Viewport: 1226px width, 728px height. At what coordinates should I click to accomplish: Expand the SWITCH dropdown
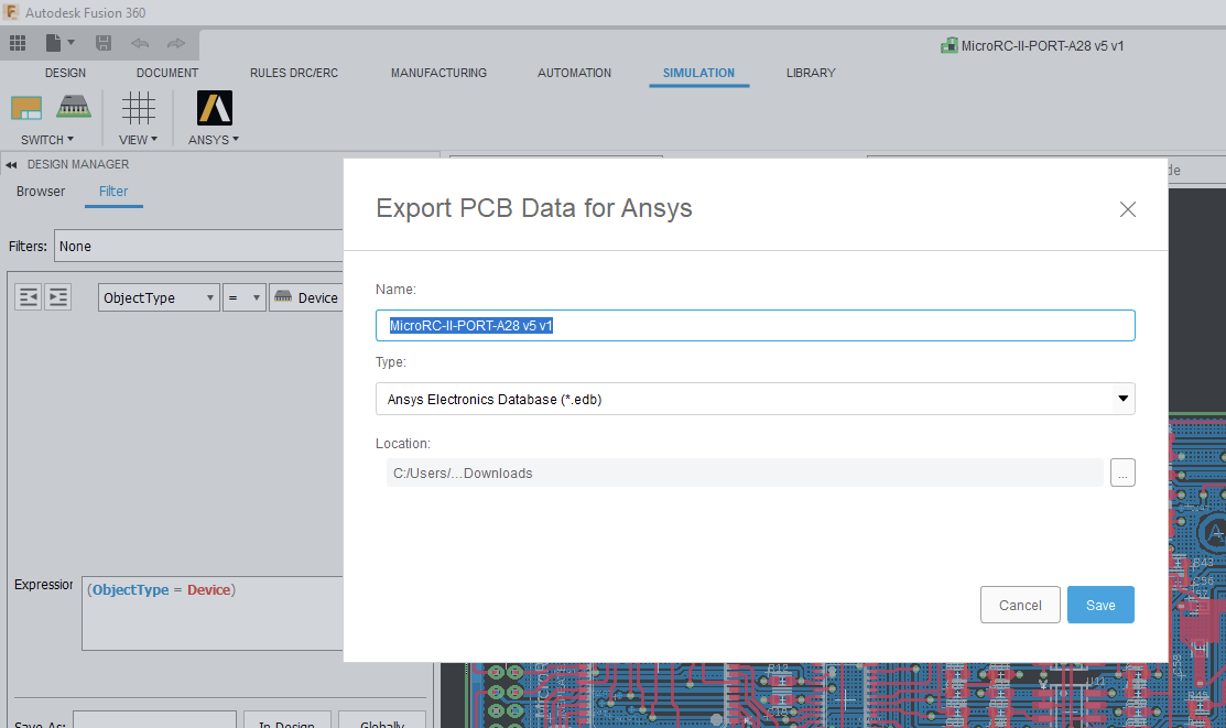[x=47, y=140]
